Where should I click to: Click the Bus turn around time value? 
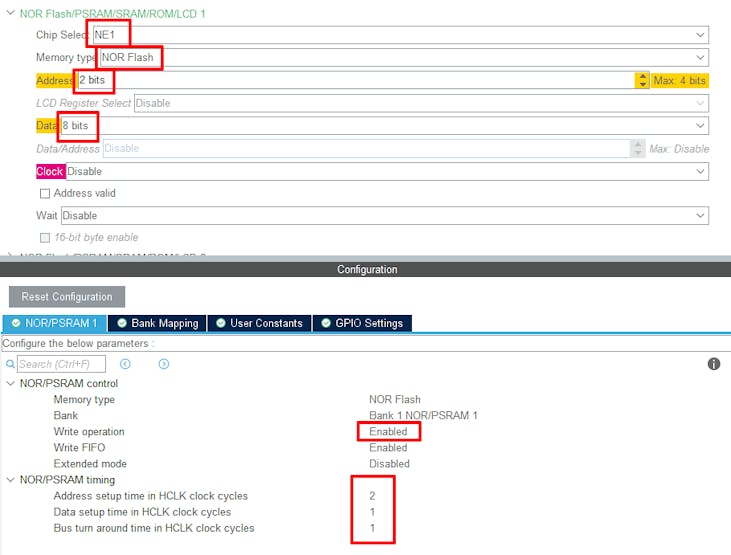(372, 528)
